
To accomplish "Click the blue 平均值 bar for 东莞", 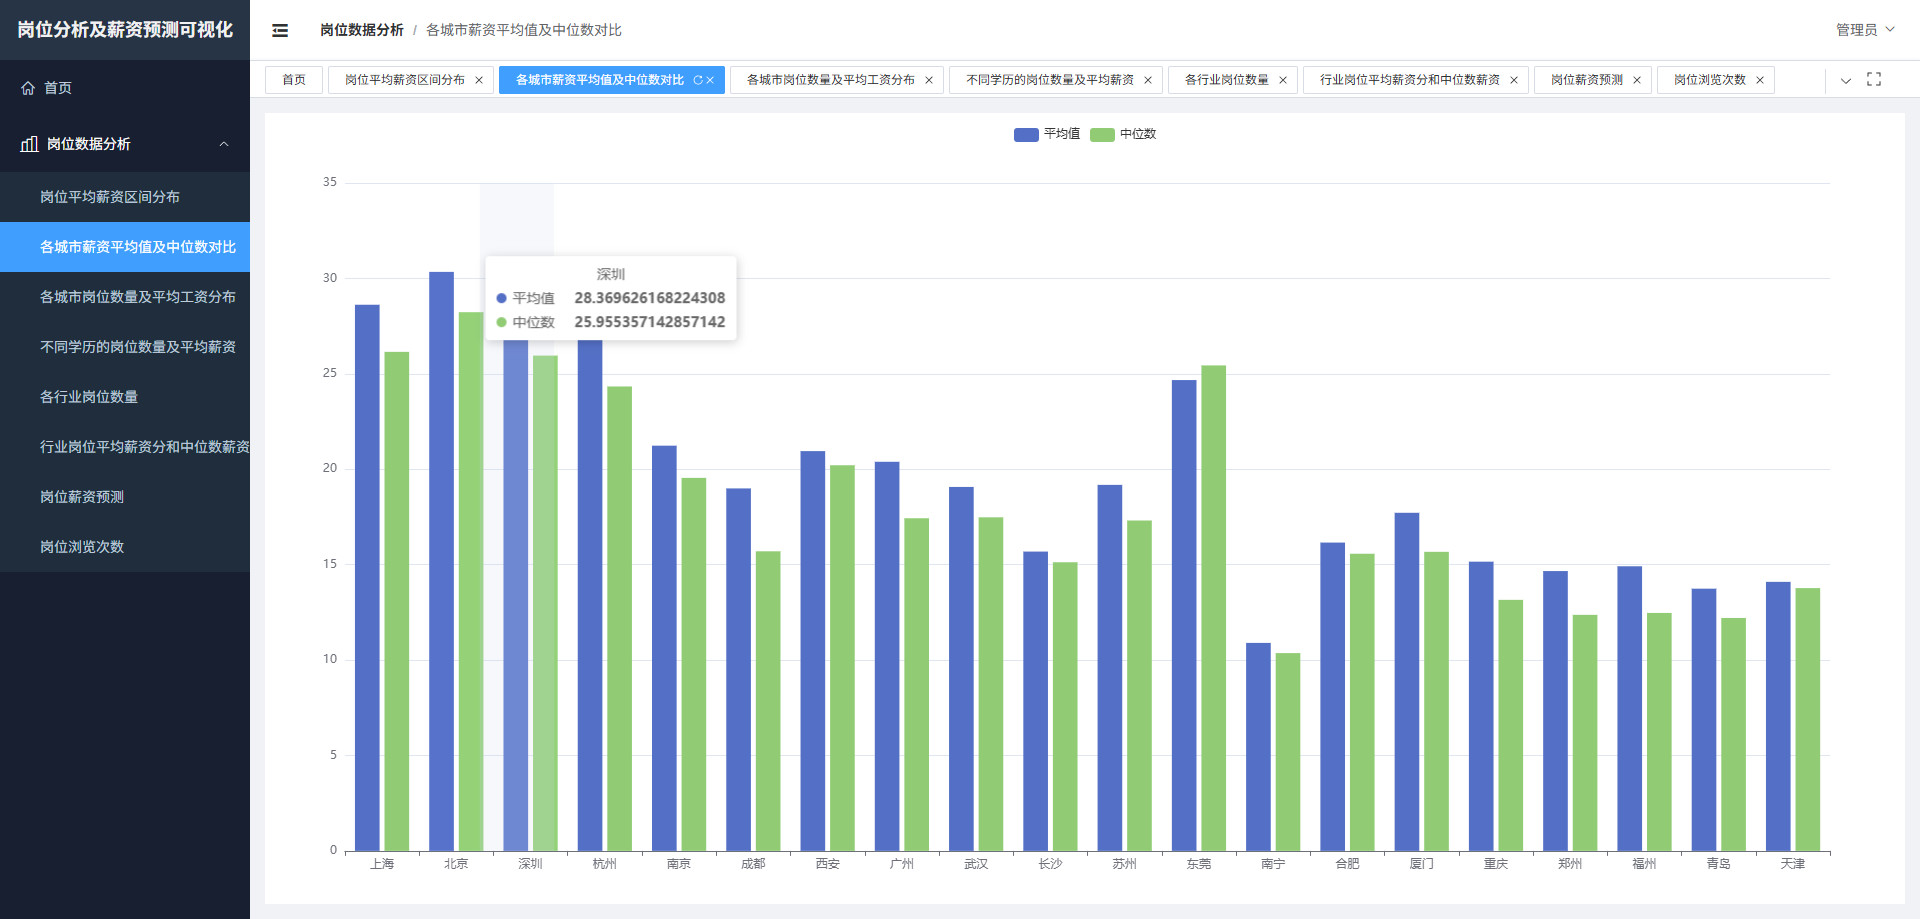I will point(1184,616).
